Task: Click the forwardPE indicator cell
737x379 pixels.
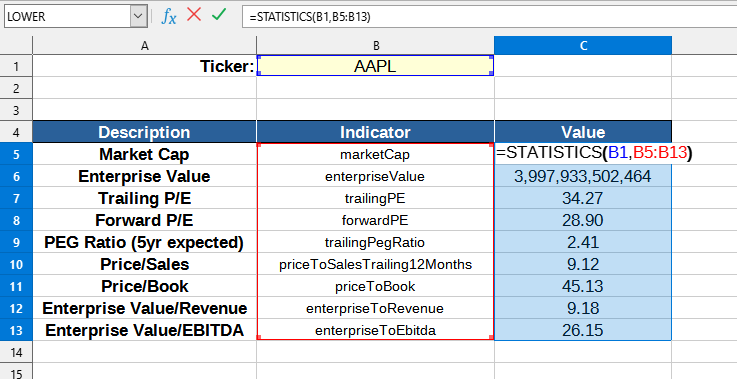Action: click(376, 220)
